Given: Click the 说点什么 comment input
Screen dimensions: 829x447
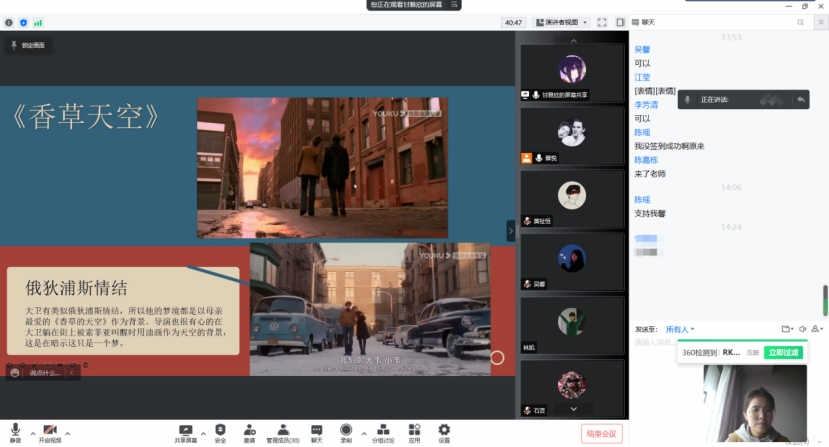Looking at the screenshot, I should pos(44,373).
